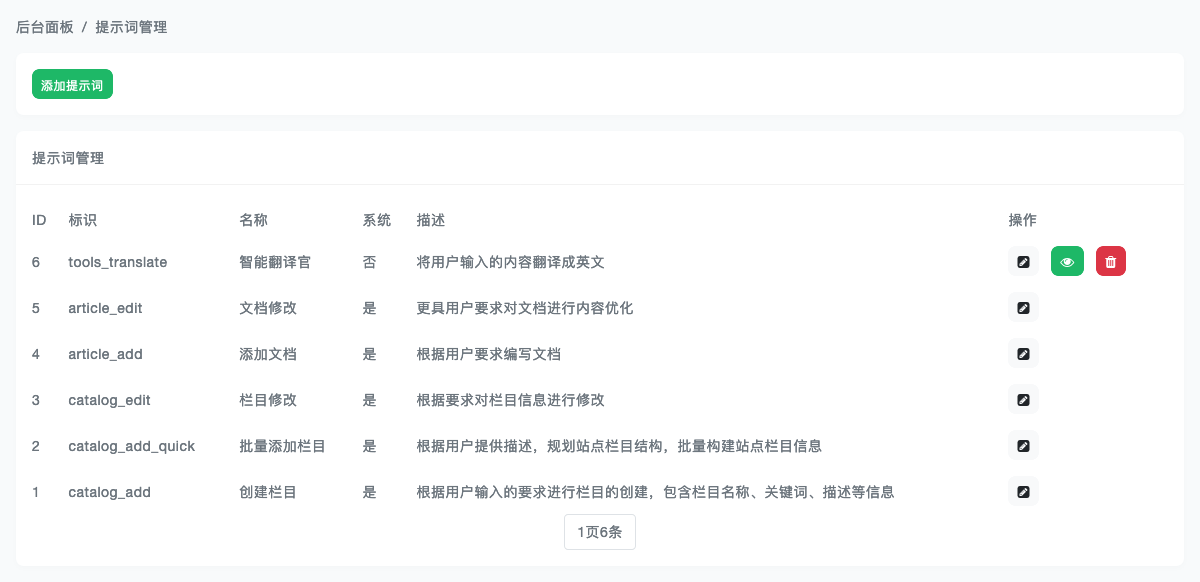1200x582 pixels.
Task: Select the catalog_add_quick identifier cell
Action: [x=132, y=446]
